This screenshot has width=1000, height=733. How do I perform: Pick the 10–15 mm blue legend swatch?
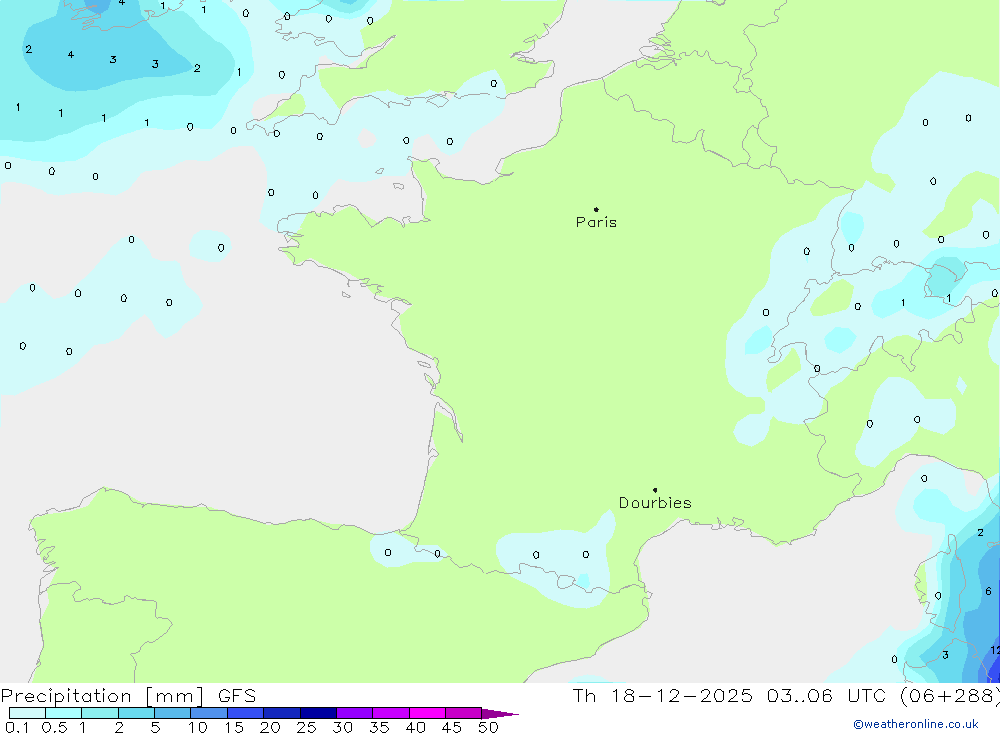point(209,713)
